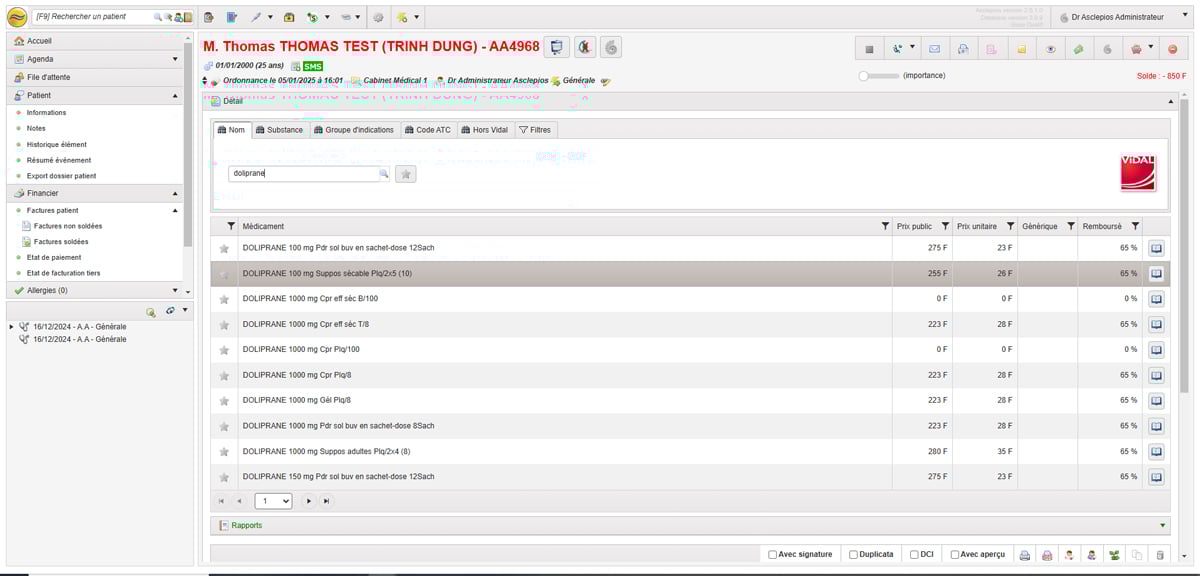Switch to the Substance tab
The height and width of the screenshot is (576, 1200).
(x=278, y=130)
